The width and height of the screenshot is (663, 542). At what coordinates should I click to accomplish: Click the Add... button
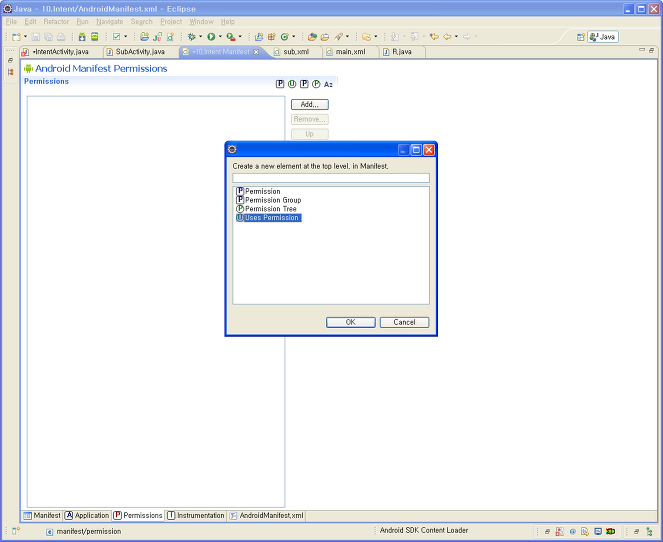pos(310,104)
